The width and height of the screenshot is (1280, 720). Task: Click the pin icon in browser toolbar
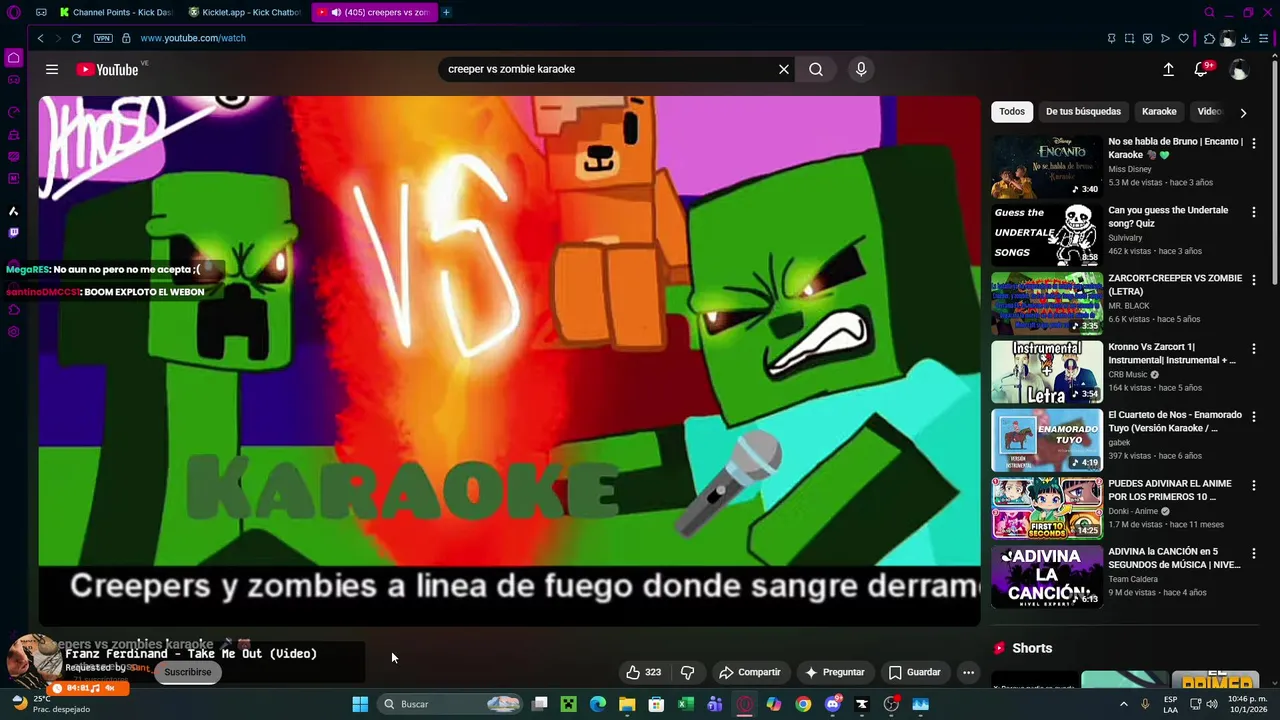click(x=1111, y=38)
